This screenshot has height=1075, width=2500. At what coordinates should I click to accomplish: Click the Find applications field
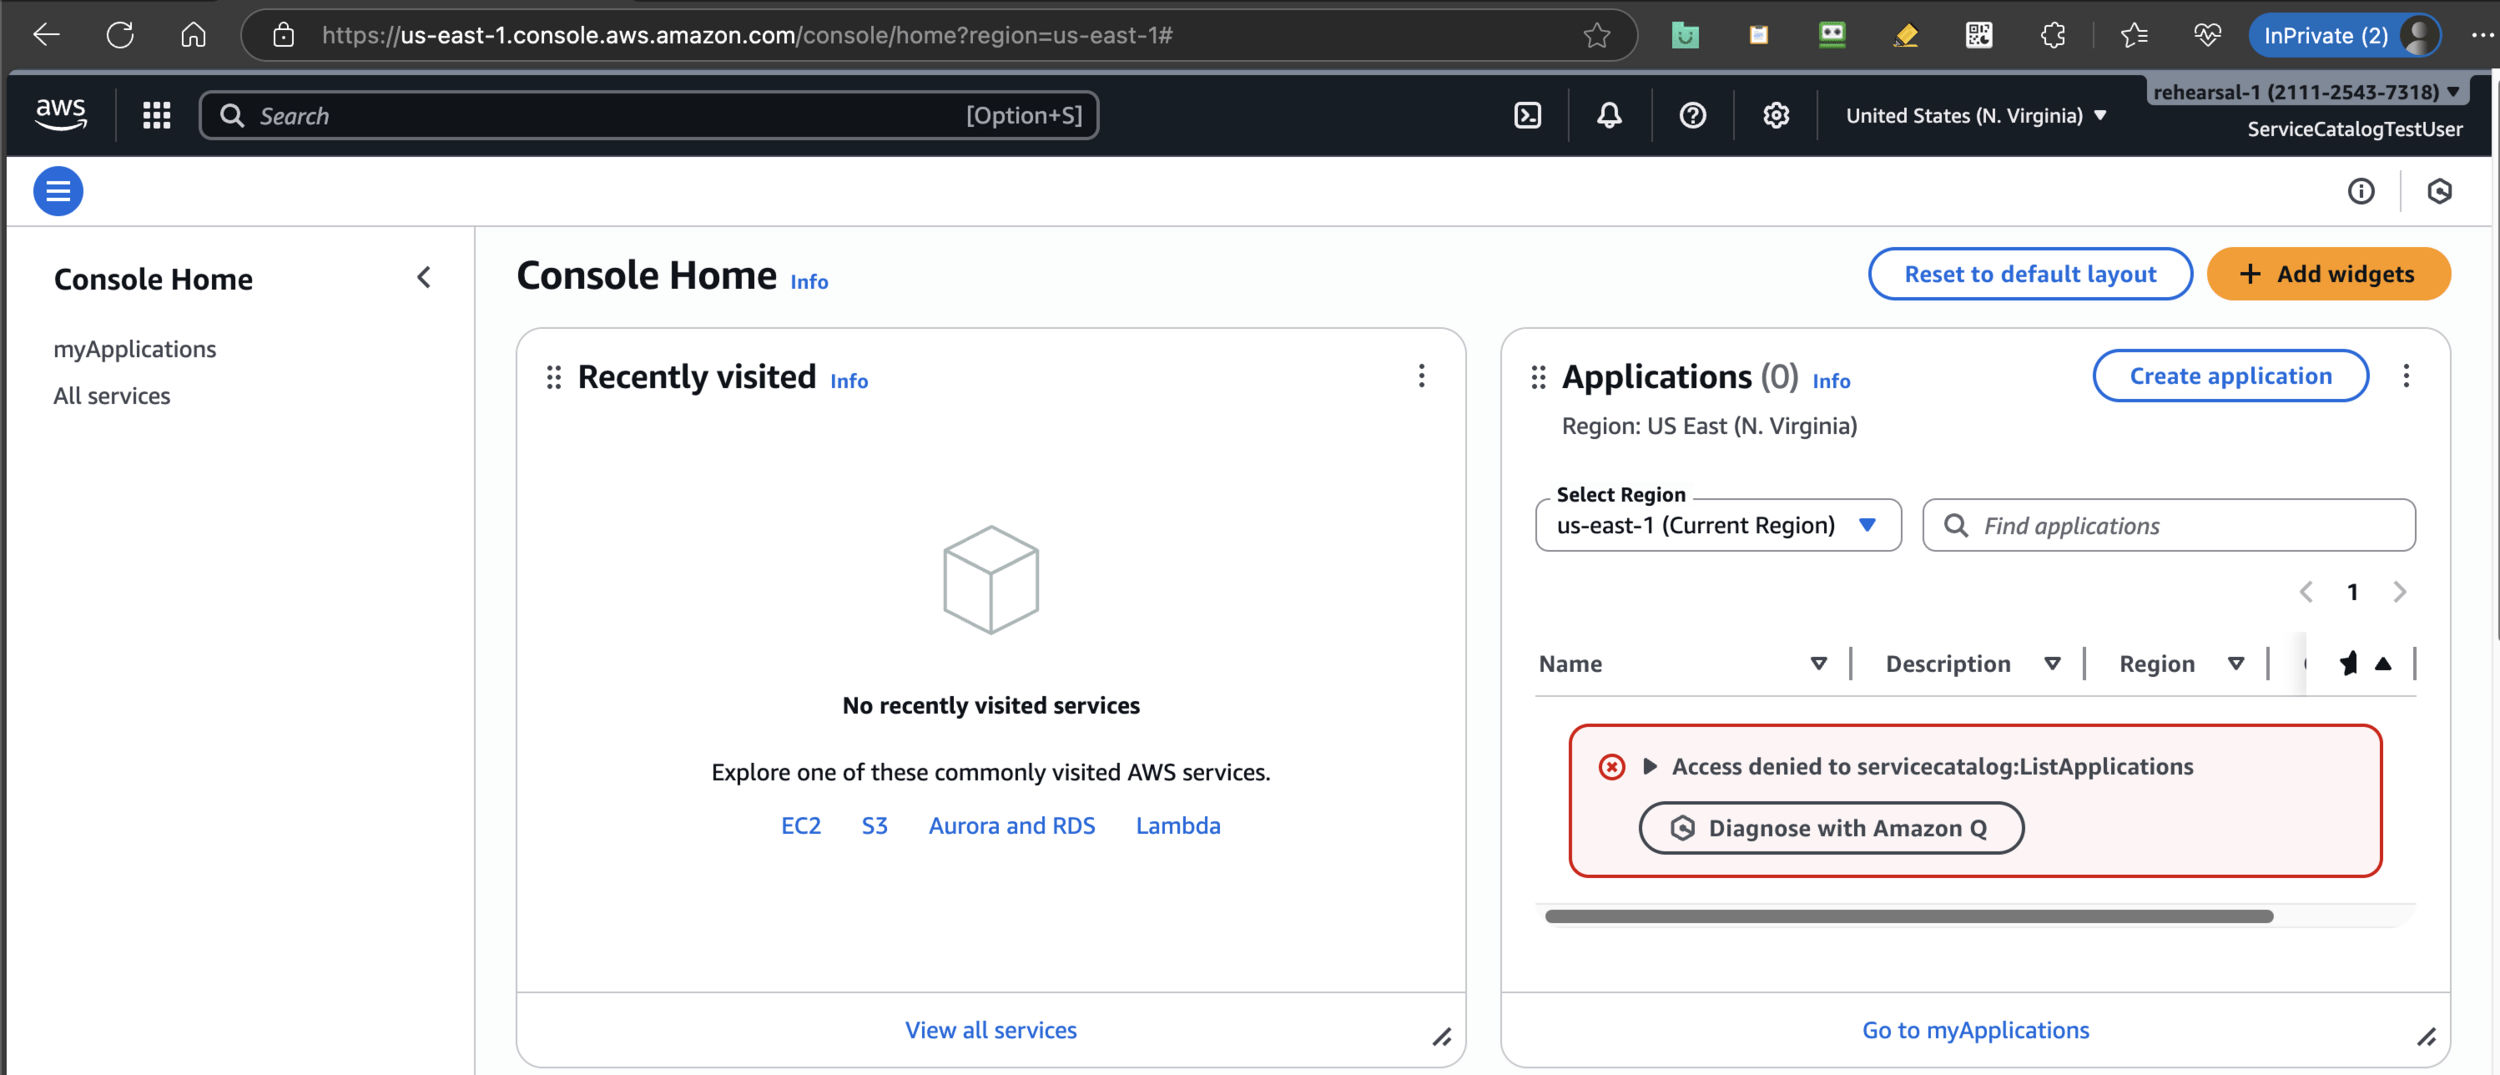click(x=2169, y=525)
